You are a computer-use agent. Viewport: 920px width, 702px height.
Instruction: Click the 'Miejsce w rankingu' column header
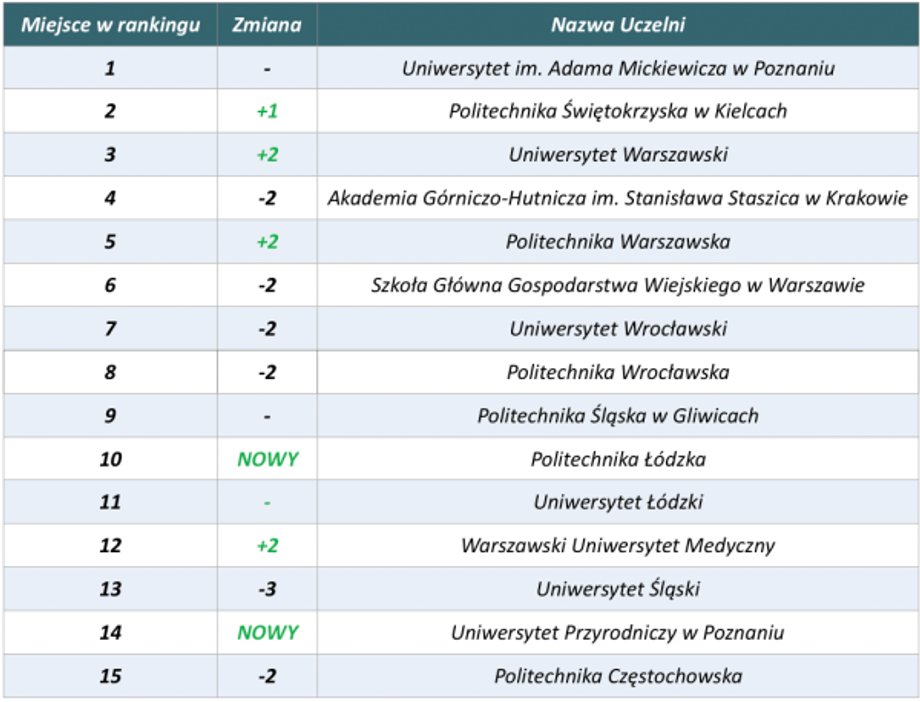point(110,25)
